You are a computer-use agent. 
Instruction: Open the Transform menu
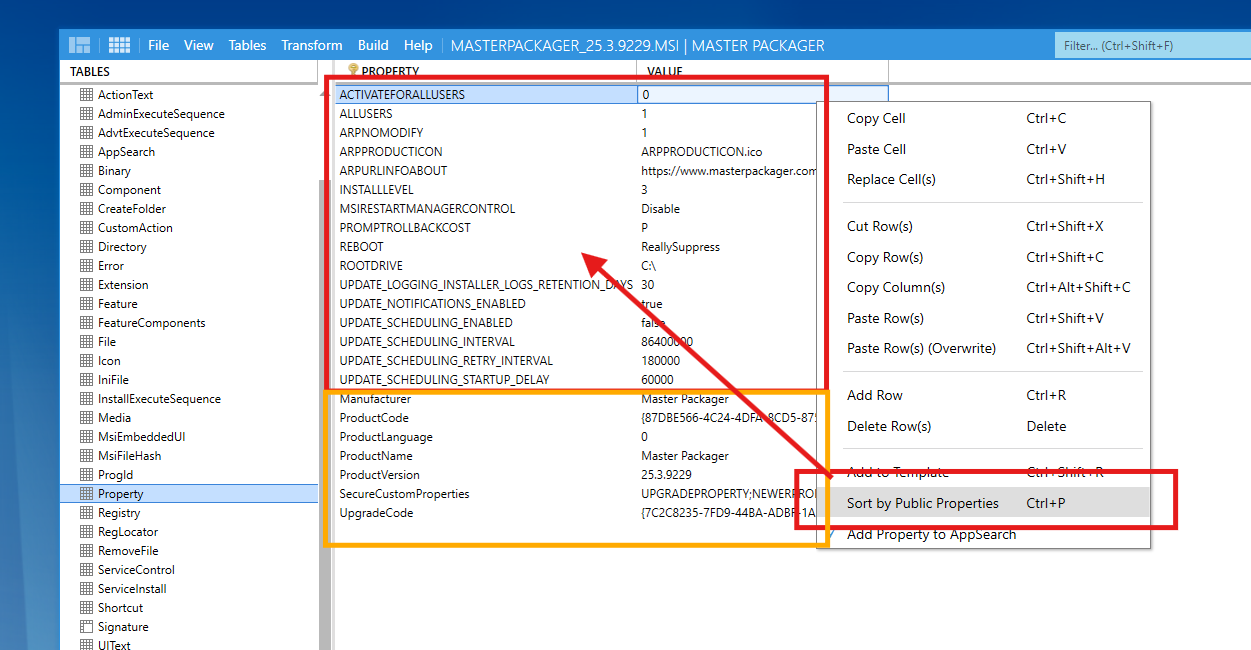311,45
